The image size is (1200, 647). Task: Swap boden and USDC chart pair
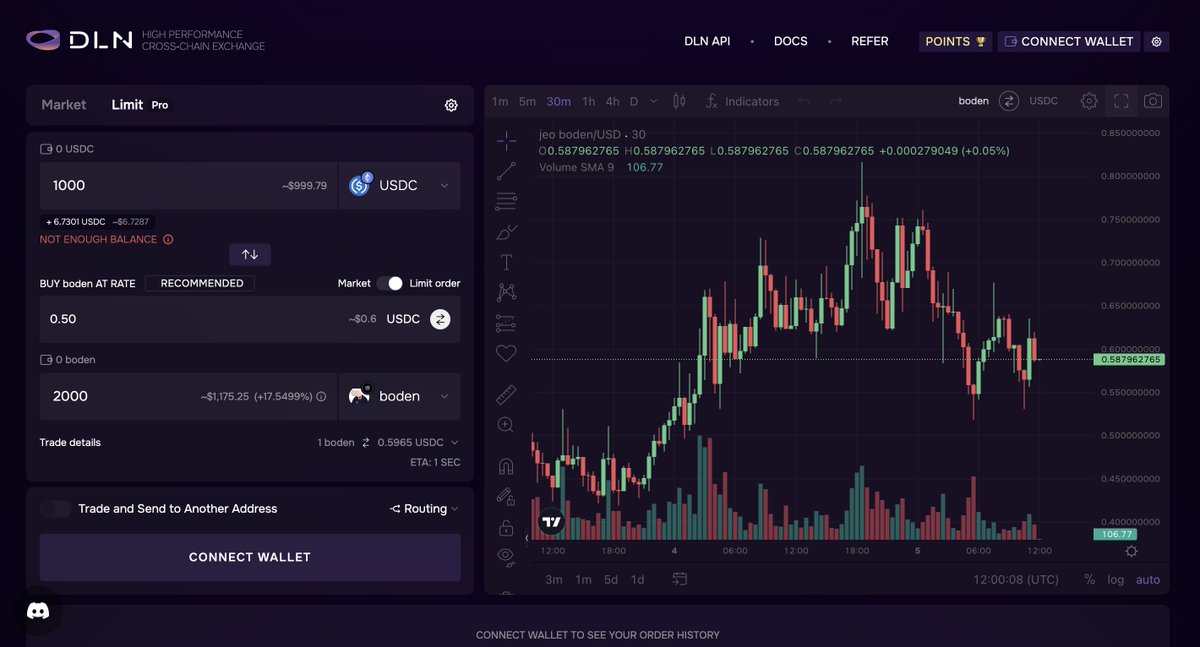click(1009, 101)
